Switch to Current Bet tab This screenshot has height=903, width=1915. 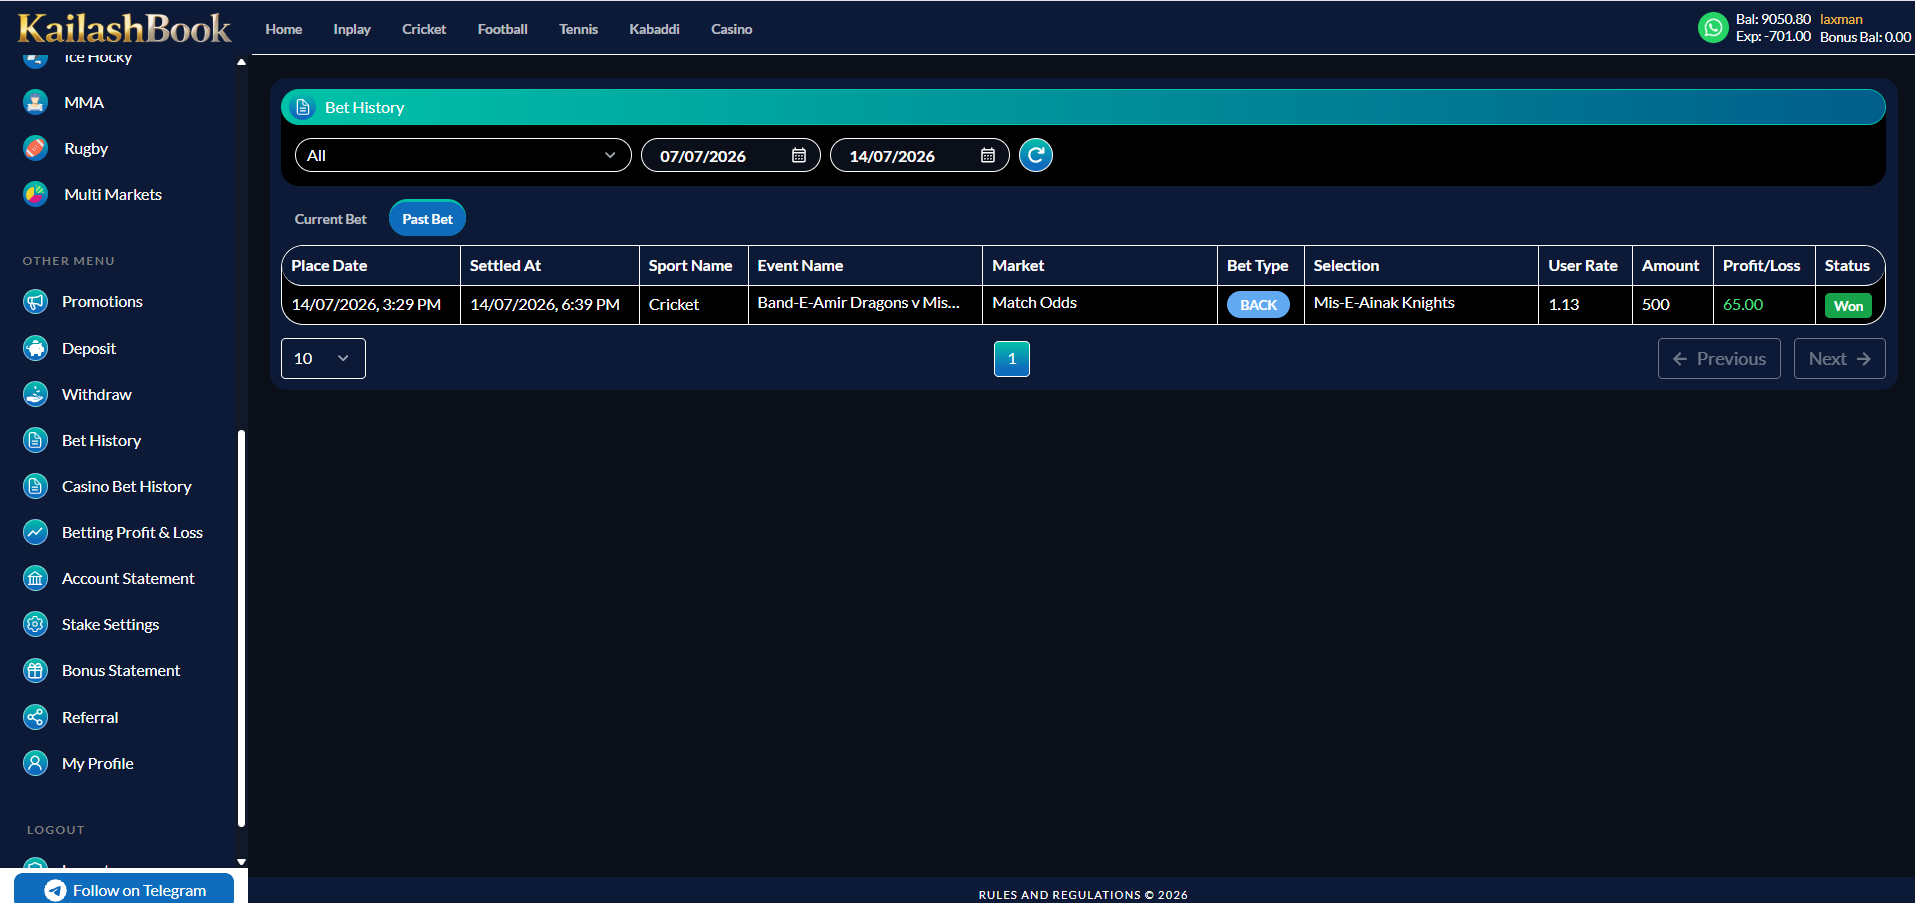[x=330, y=219]
